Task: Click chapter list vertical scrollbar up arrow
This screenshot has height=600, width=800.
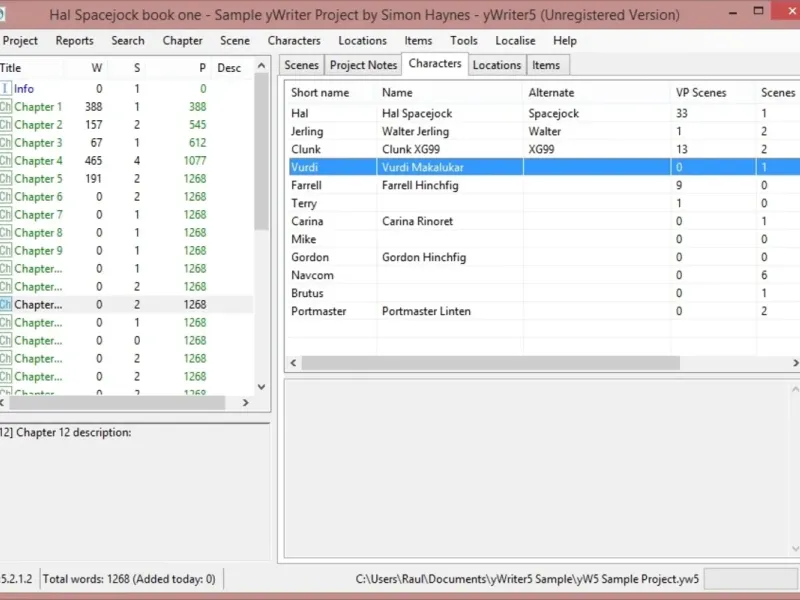Action: point(261,66)
